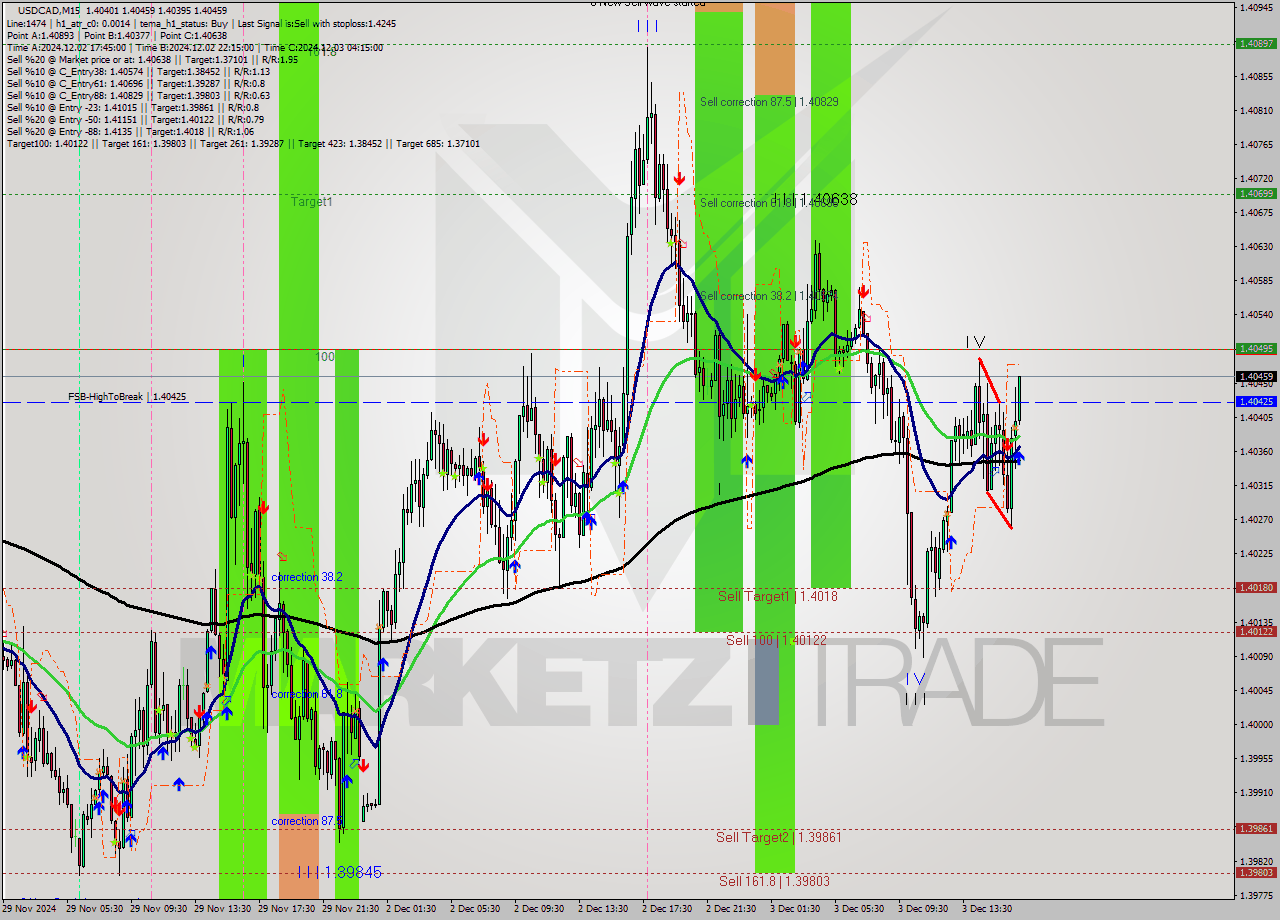Click the 1.39910 price scale value
This screenshot has height=920, width=1280.
pyautogui.click(x=1256, y=792)
